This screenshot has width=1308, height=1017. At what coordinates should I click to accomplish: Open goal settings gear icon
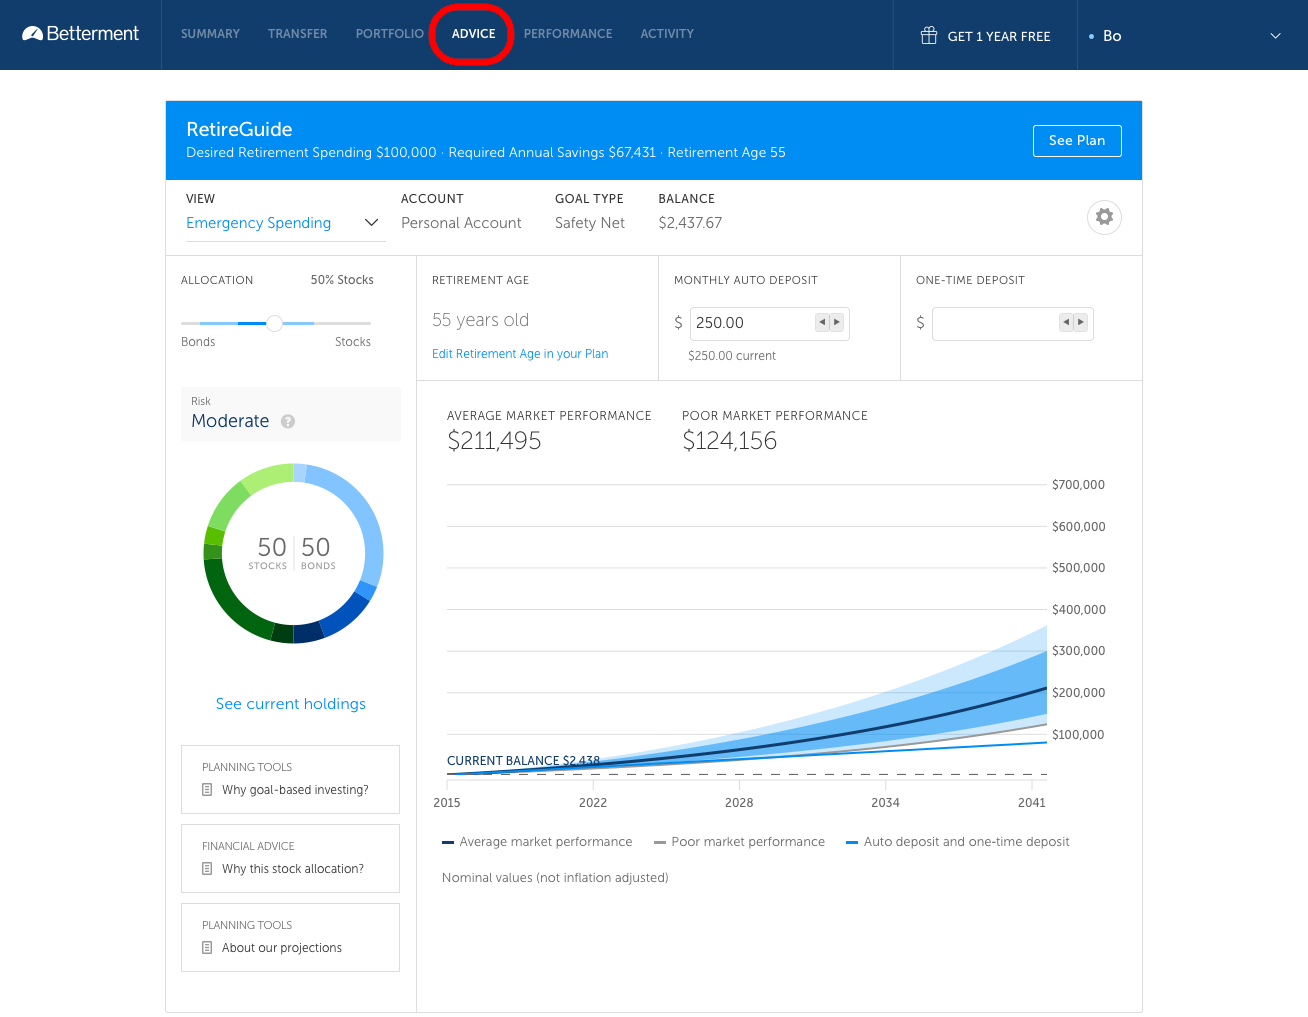[x=1104, y=217]
